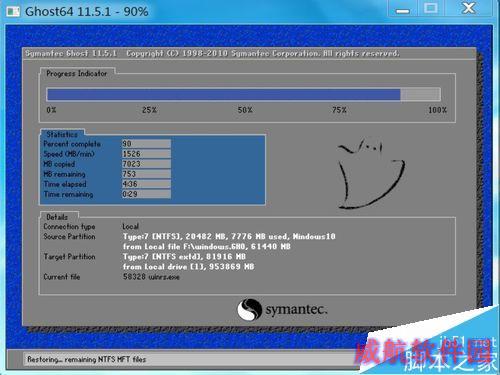
Task: Click the Statistics panel header
Action: (x=62, y=134)
